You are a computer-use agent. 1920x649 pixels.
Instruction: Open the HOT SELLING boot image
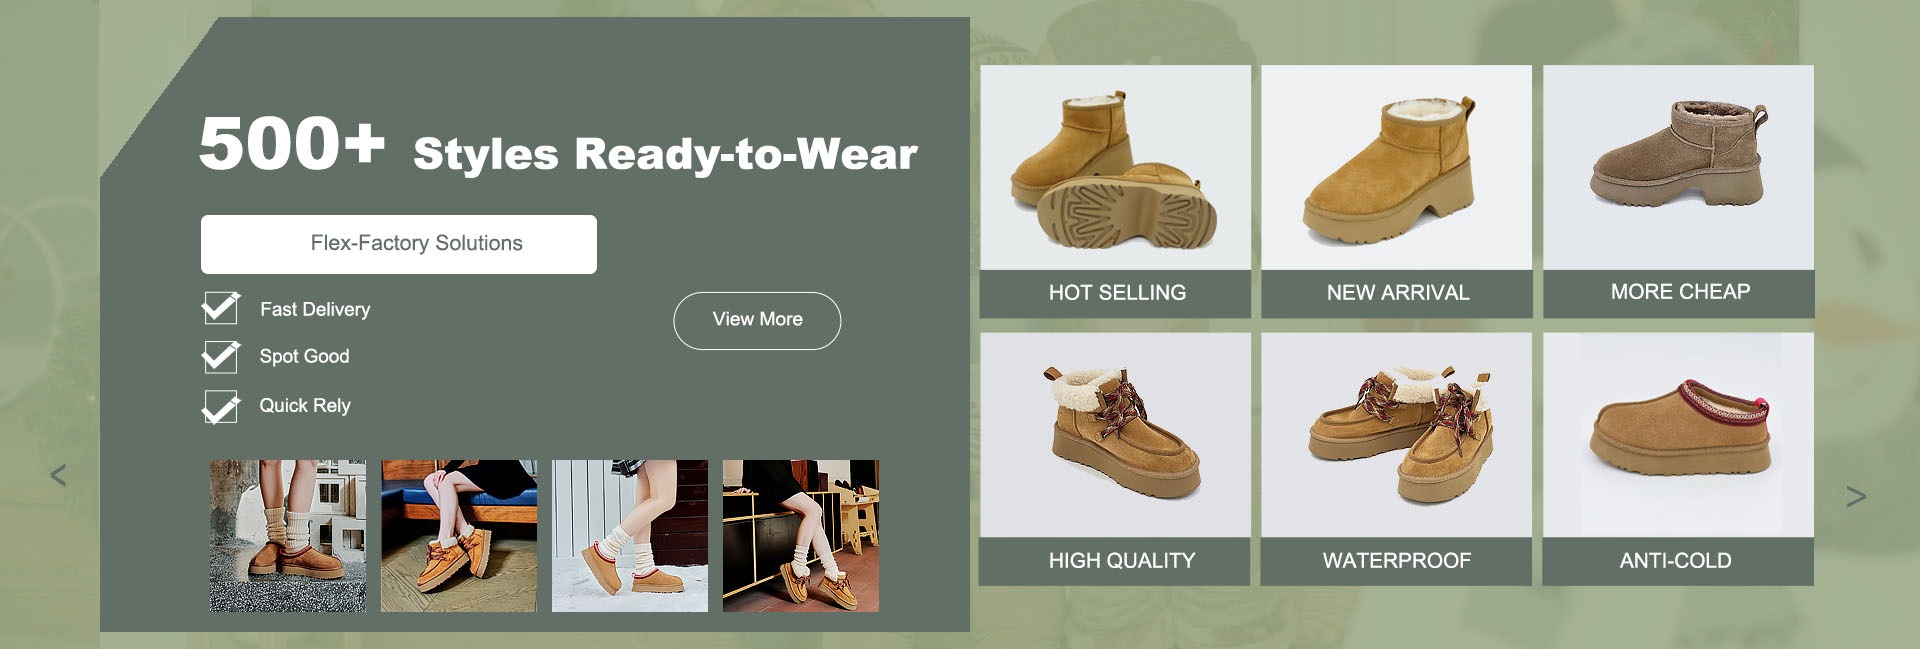(x=1115, y=168)
